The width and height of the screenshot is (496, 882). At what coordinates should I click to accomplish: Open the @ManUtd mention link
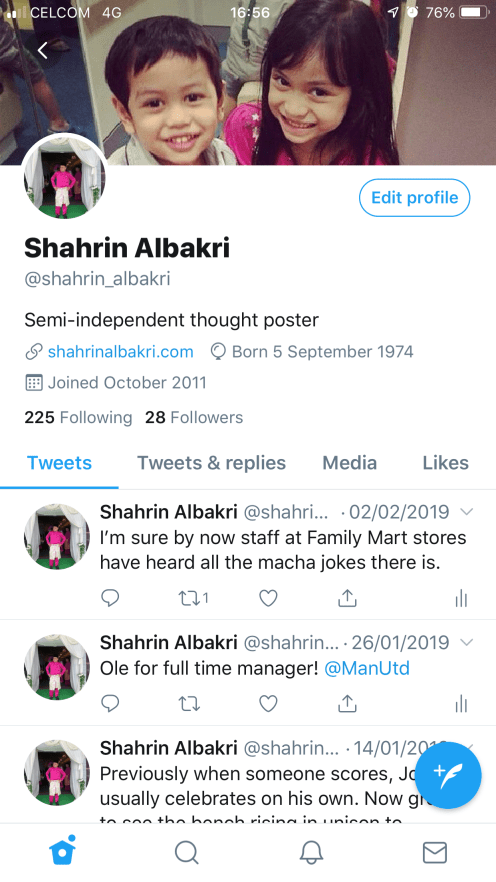coord(367,668)
